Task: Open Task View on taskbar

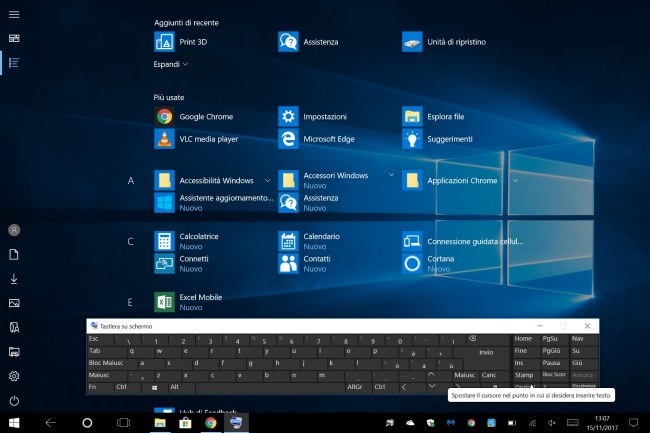Action: point(124,423)
